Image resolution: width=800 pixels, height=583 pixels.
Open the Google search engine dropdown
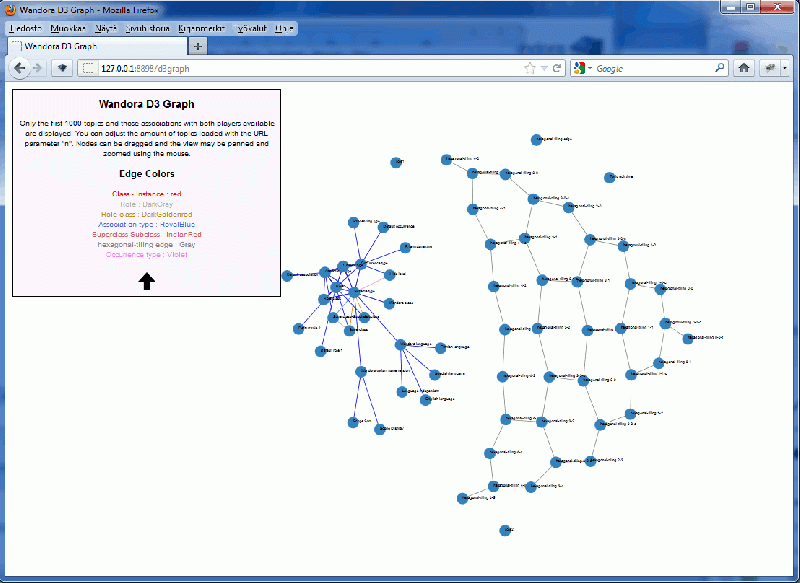coord(583,69)
